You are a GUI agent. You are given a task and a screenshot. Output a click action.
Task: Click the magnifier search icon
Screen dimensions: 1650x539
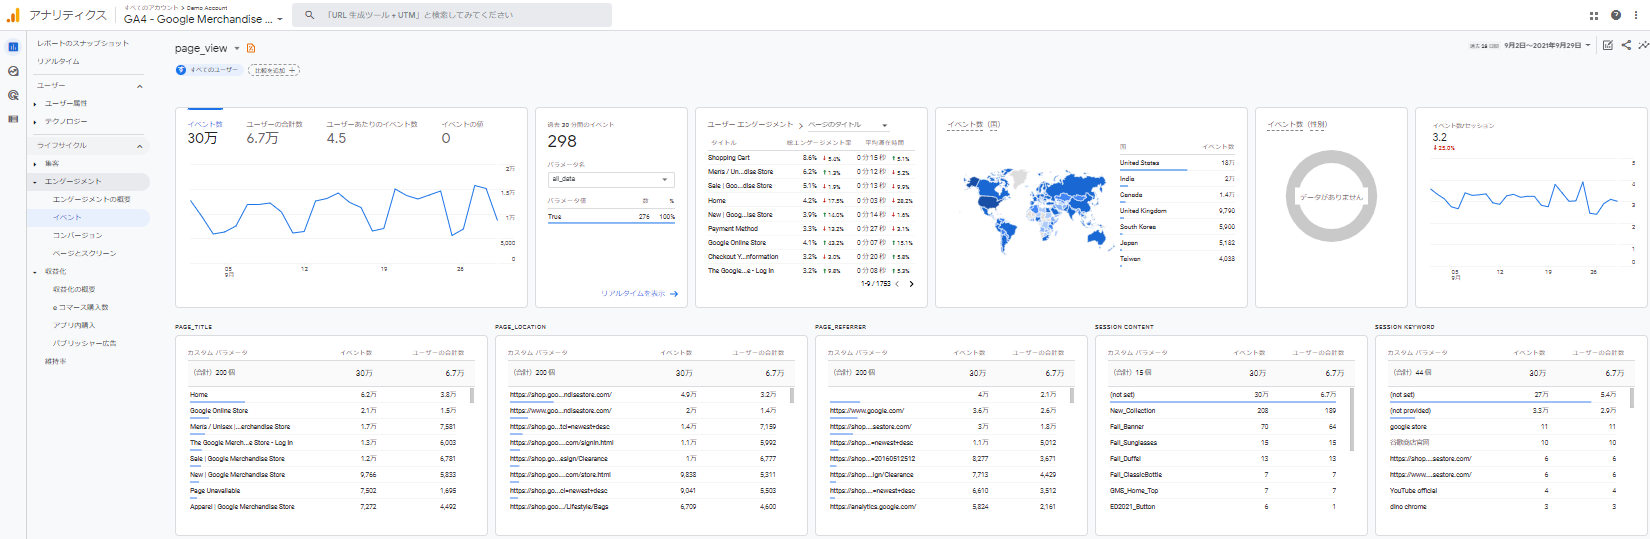310,15
